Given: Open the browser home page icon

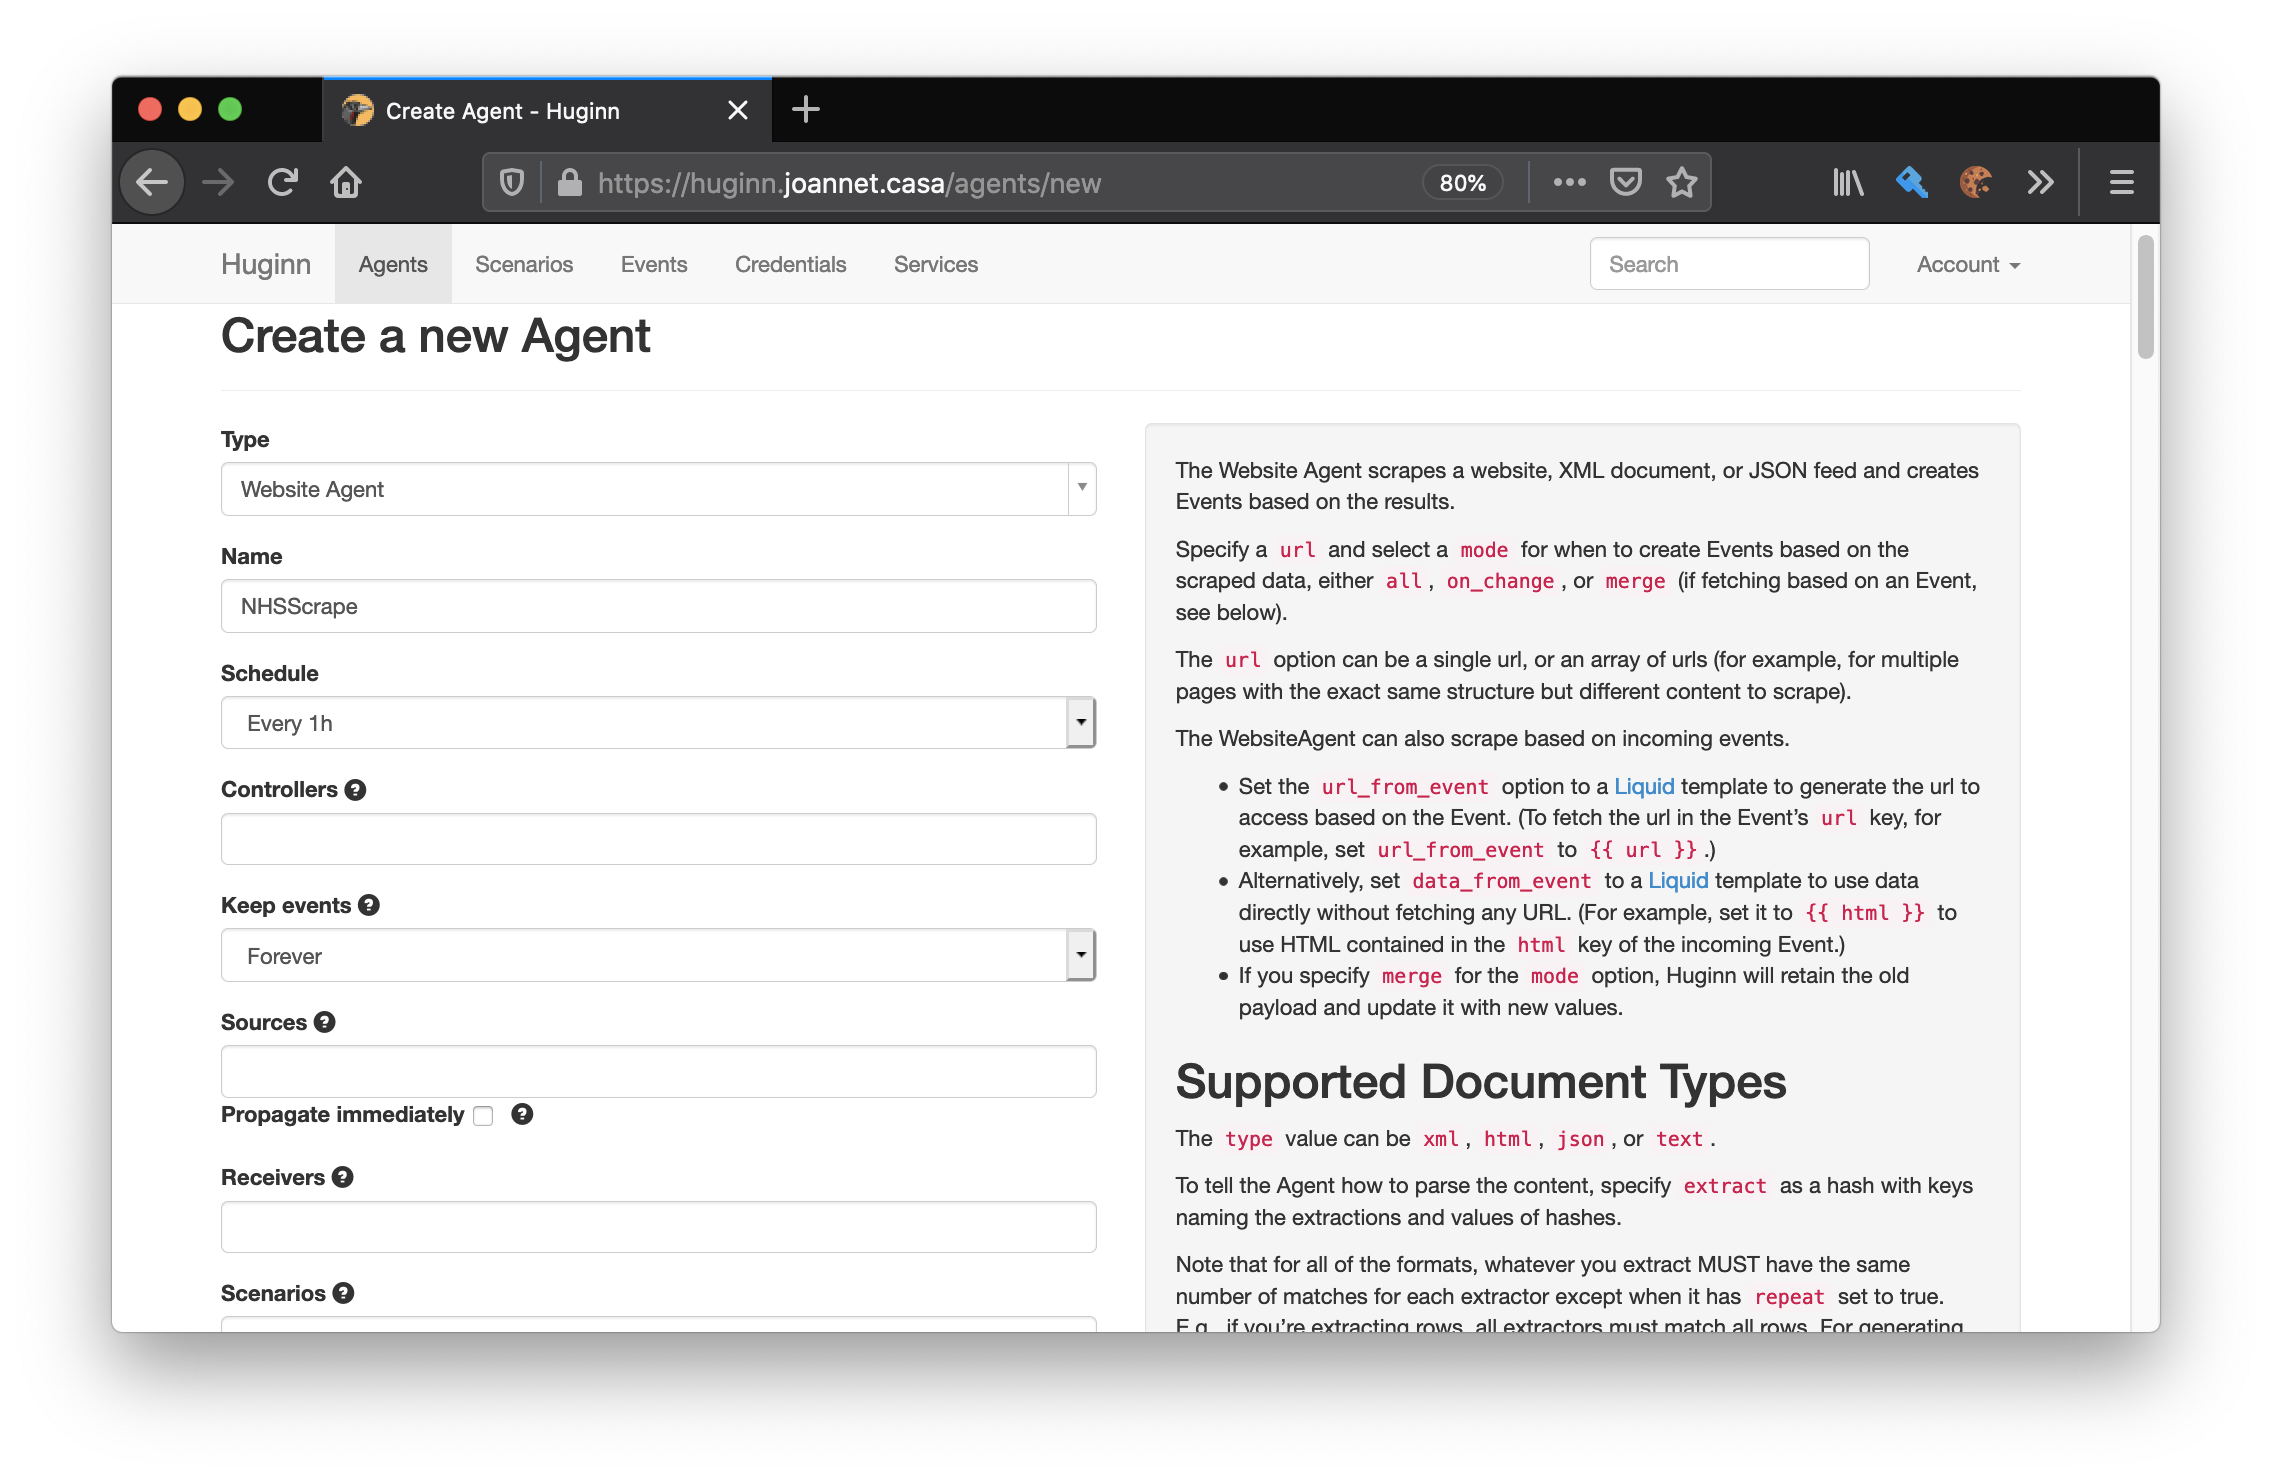Looking at the screenshot, I should (346, 183).
